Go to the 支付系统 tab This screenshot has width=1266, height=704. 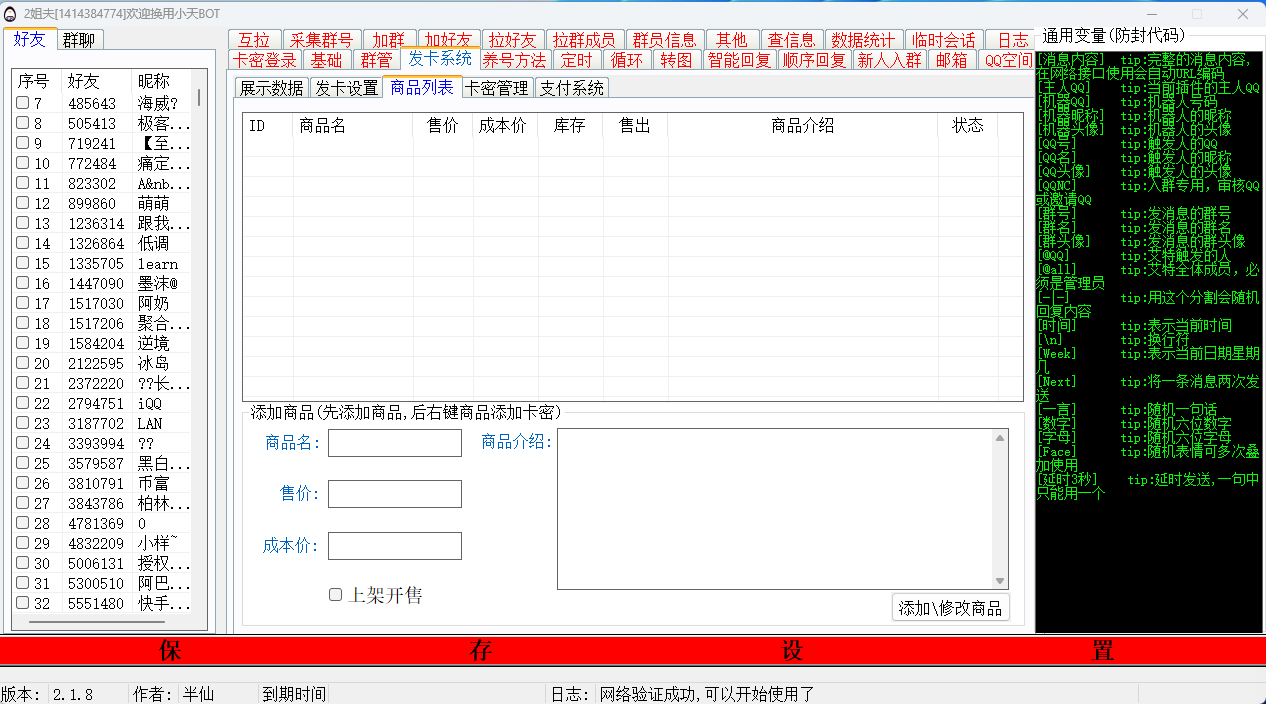coord(572,88)
